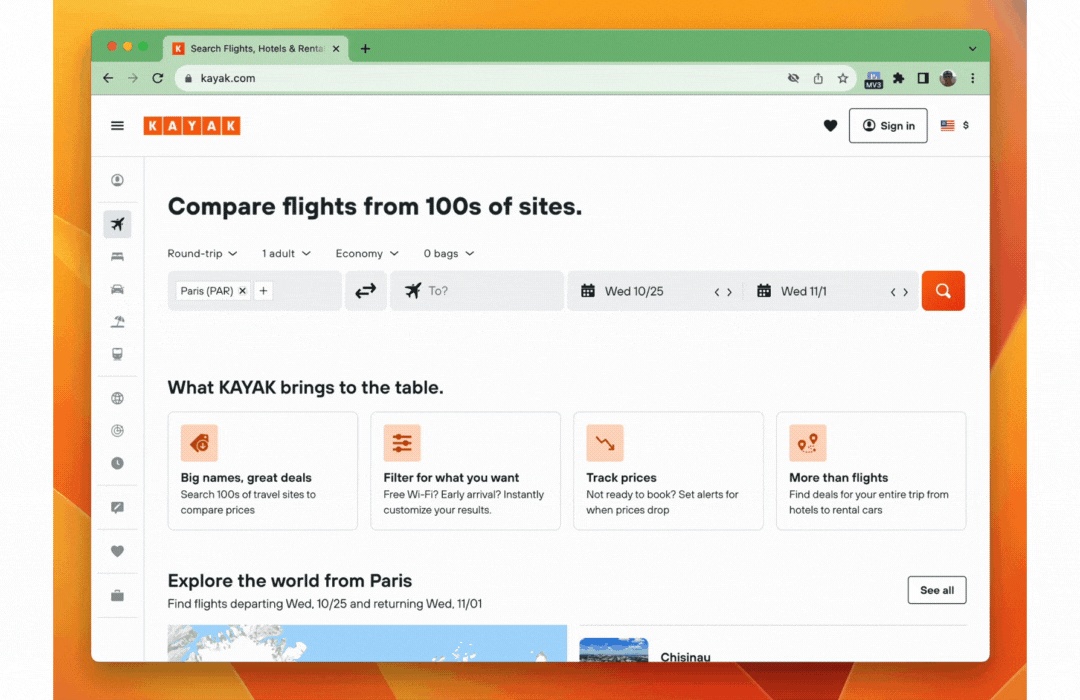Click the To? destination field
The width and height of the screenshot is (1080, 700).
click(x=477, y=291)
